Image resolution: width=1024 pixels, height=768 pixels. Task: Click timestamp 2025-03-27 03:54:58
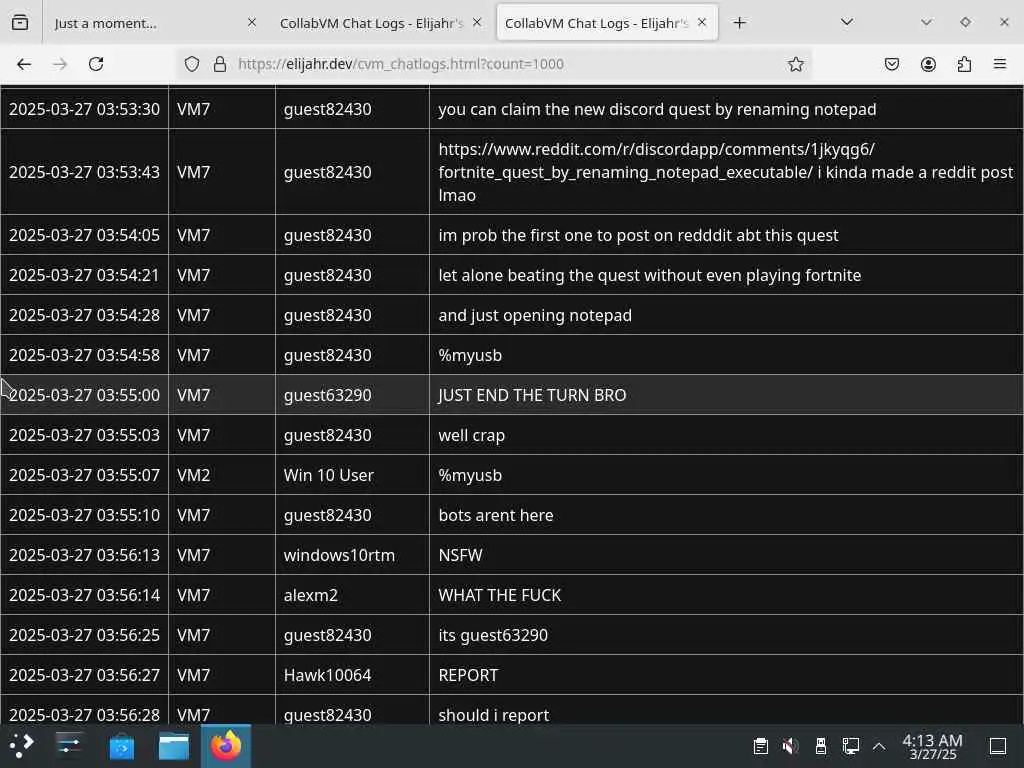click(x=84, y=355)
